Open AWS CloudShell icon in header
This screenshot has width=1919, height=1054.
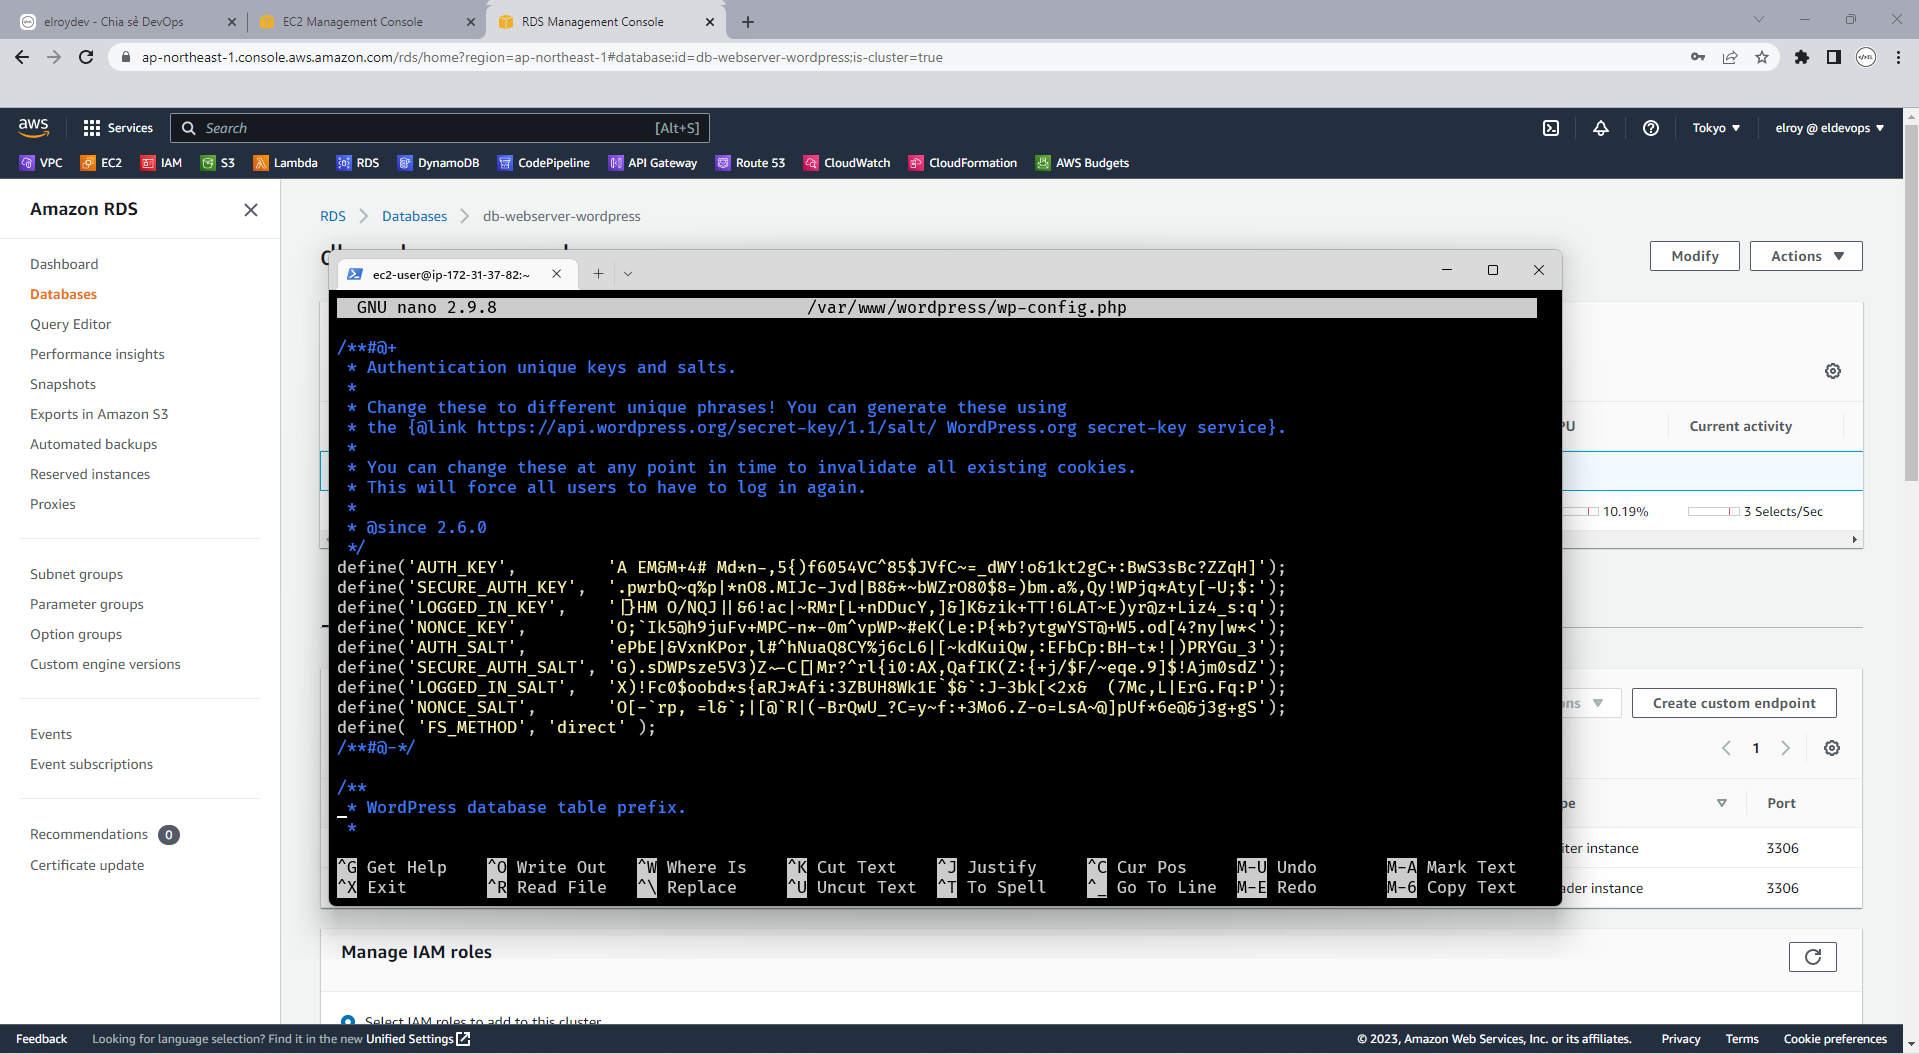[1551, 128]
